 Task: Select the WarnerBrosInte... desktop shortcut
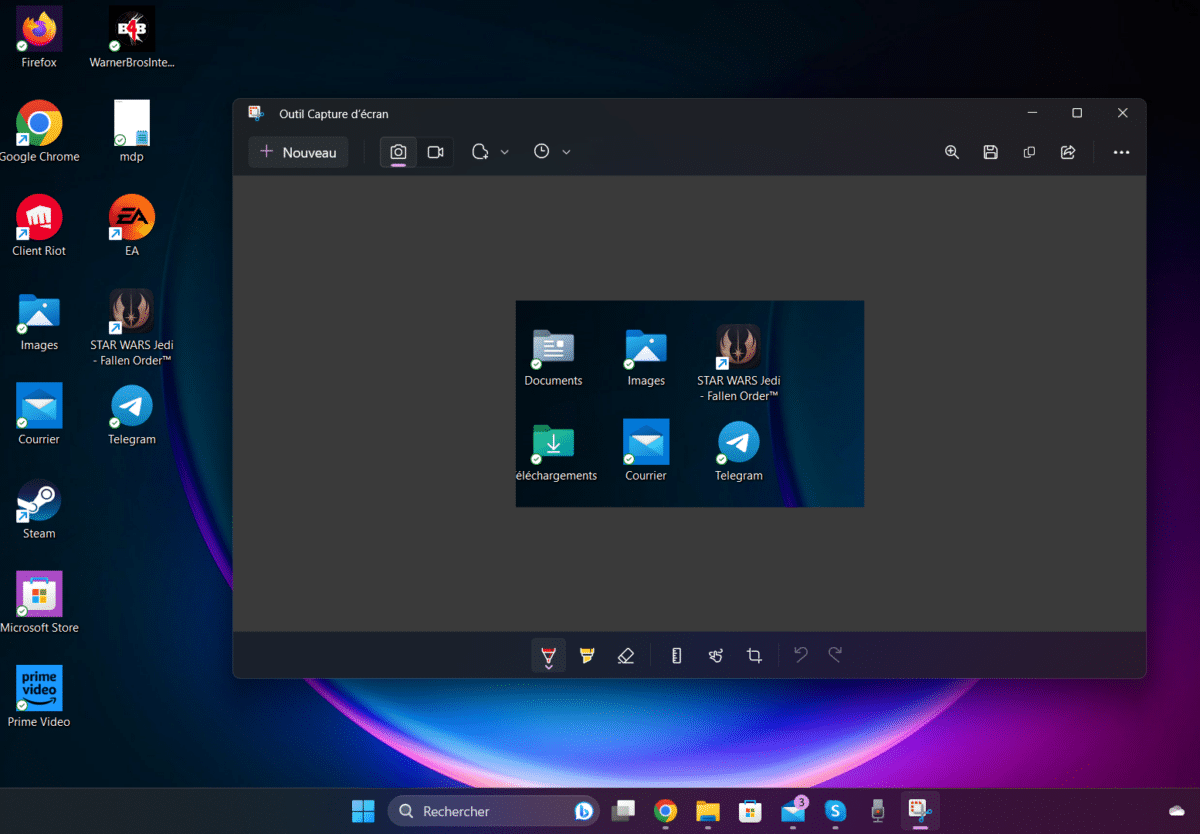coord(132,38)
